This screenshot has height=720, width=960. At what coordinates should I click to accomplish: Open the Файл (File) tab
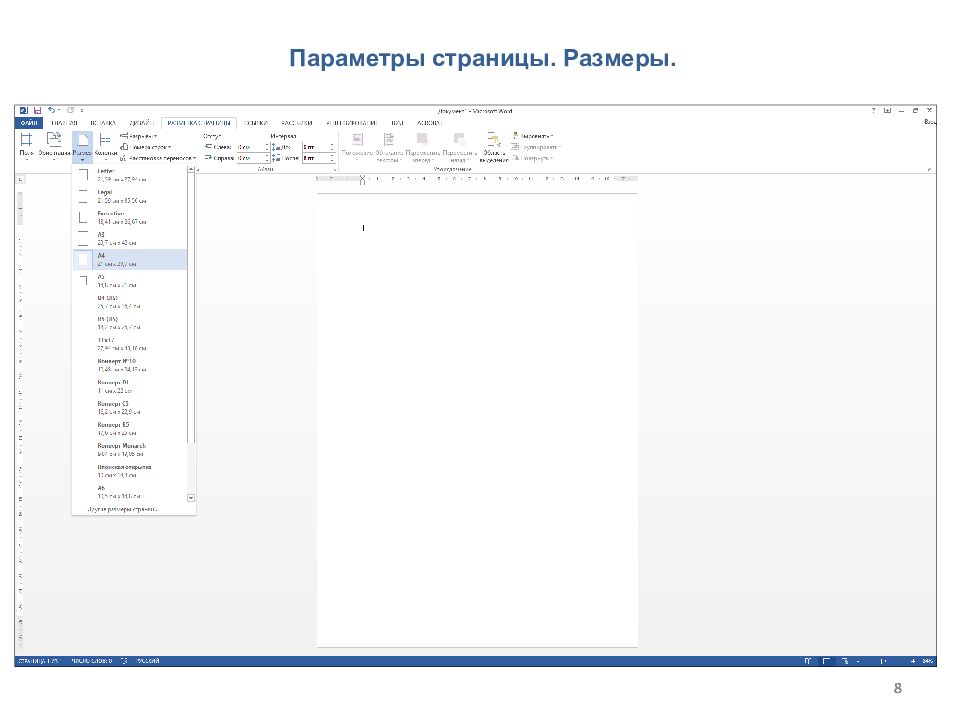pyautogui.click(x=29, y=123)
